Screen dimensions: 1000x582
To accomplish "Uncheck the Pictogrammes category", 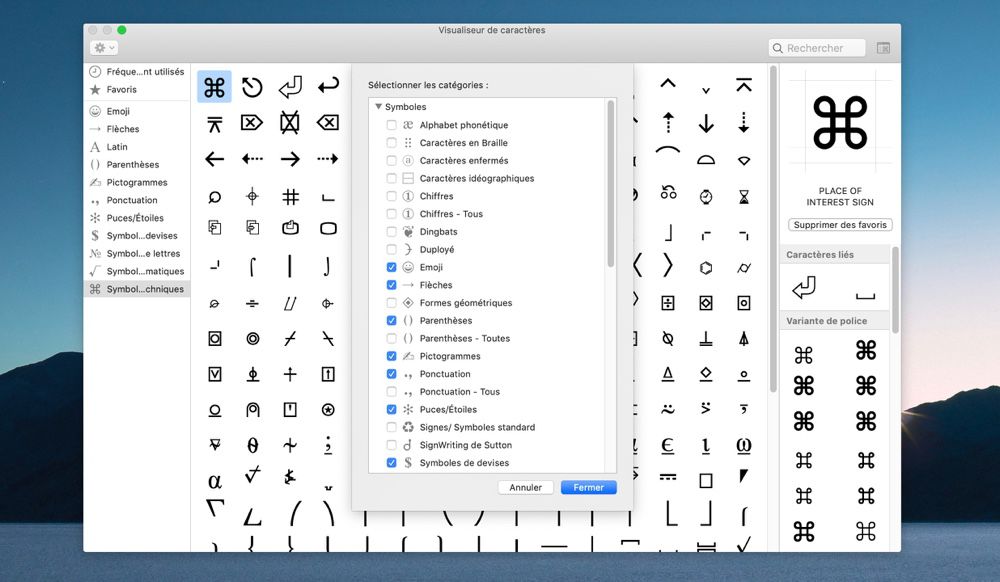I will pos(392,356).
